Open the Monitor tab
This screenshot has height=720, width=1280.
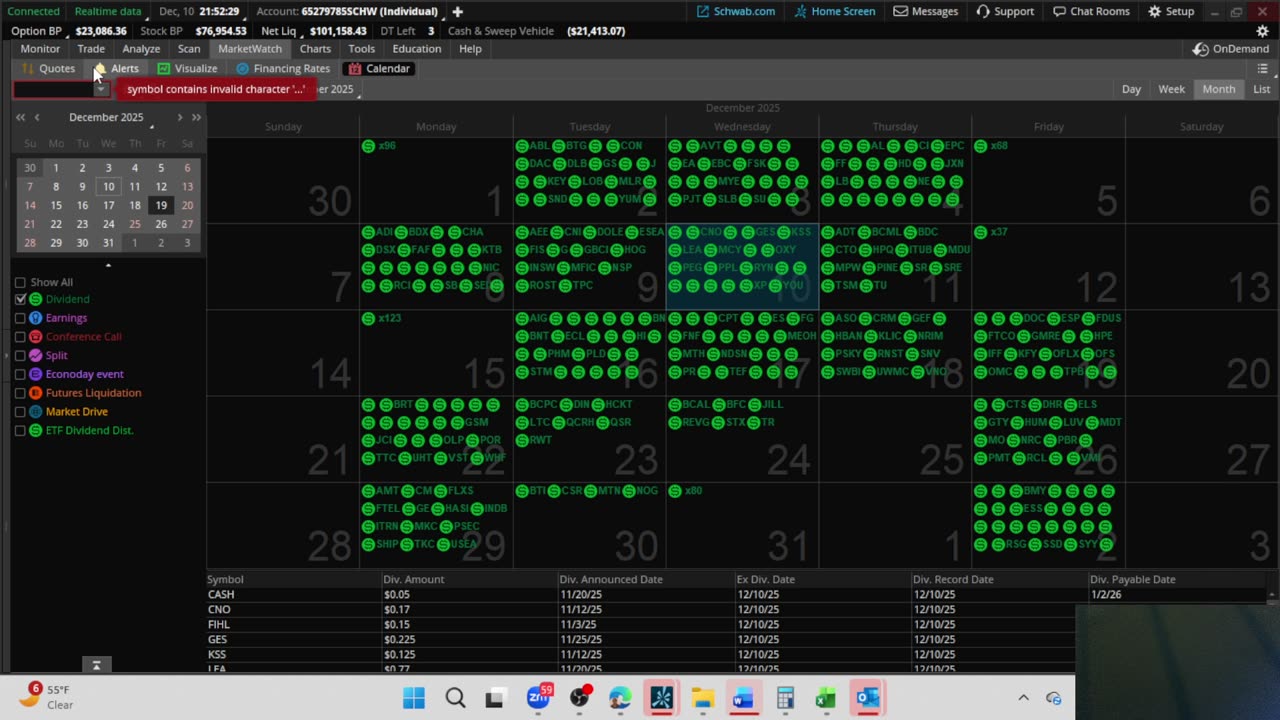pyautogui.click(x=40, y=49)
